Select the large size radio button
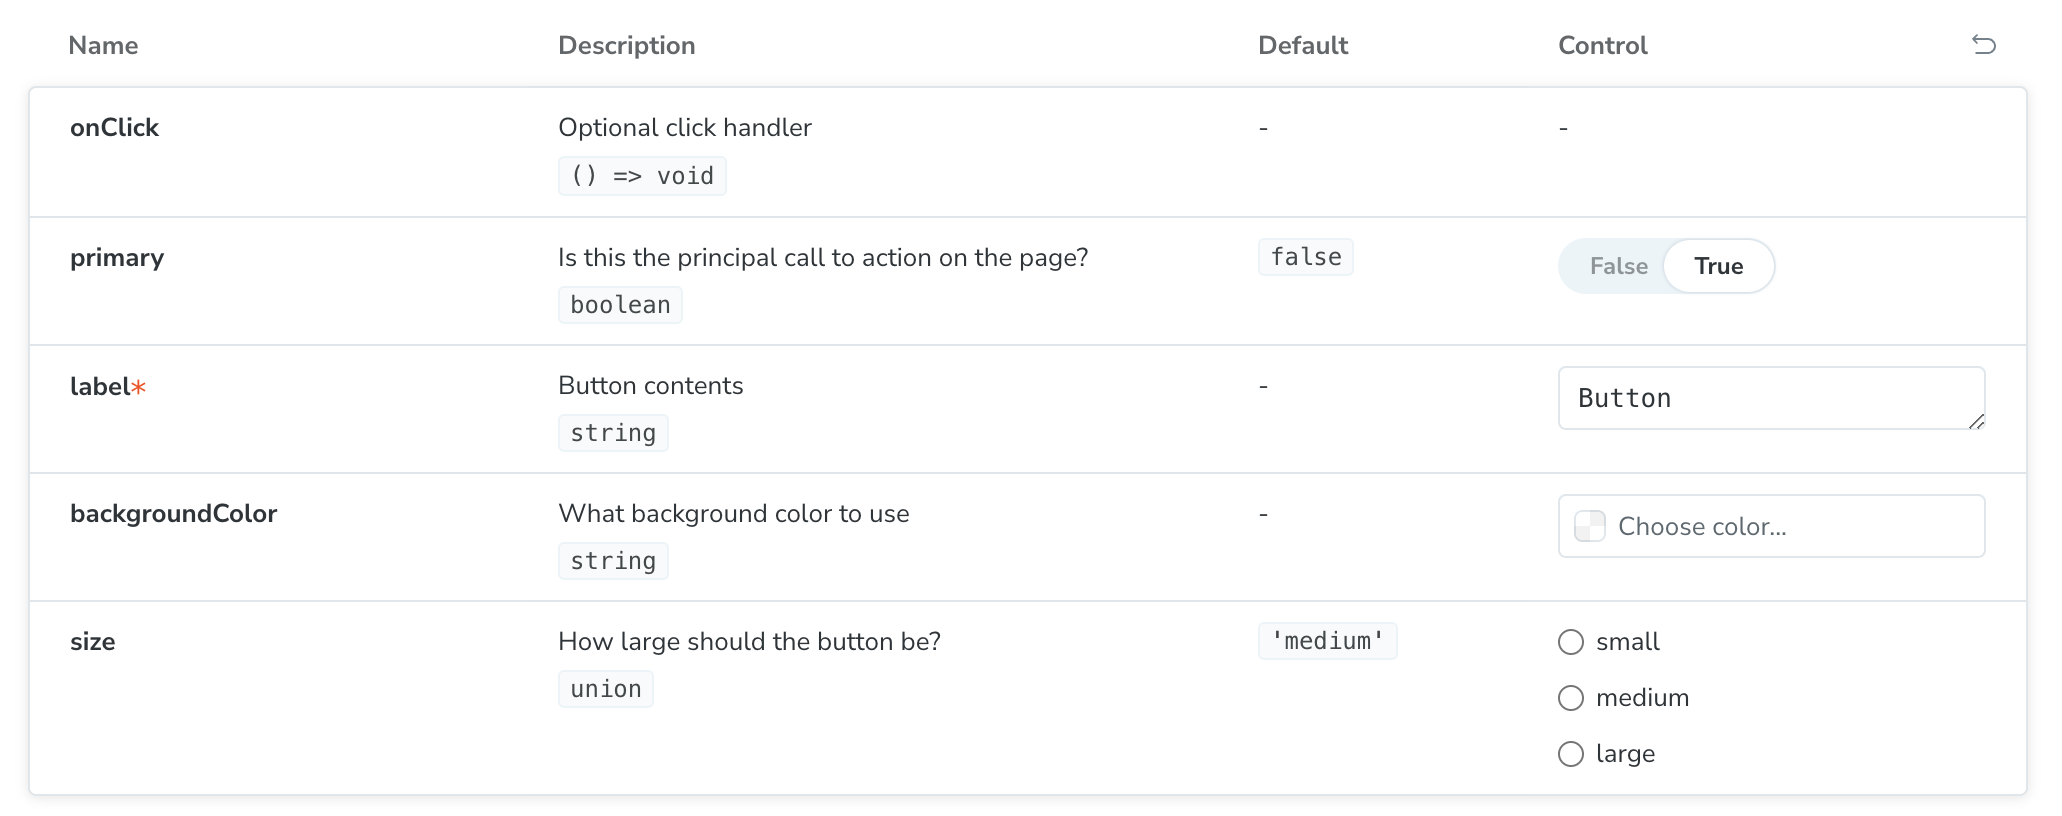 [1571, 754]
